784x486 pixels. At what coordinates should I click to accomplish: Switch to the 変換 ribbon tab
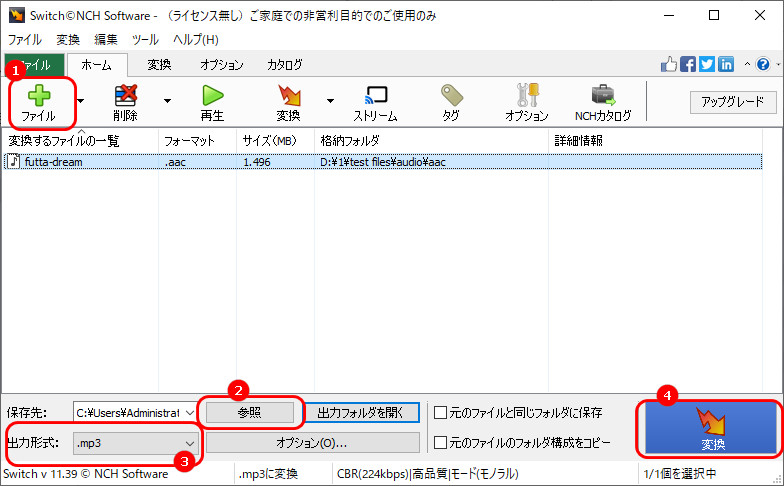(x=160, y=64)
